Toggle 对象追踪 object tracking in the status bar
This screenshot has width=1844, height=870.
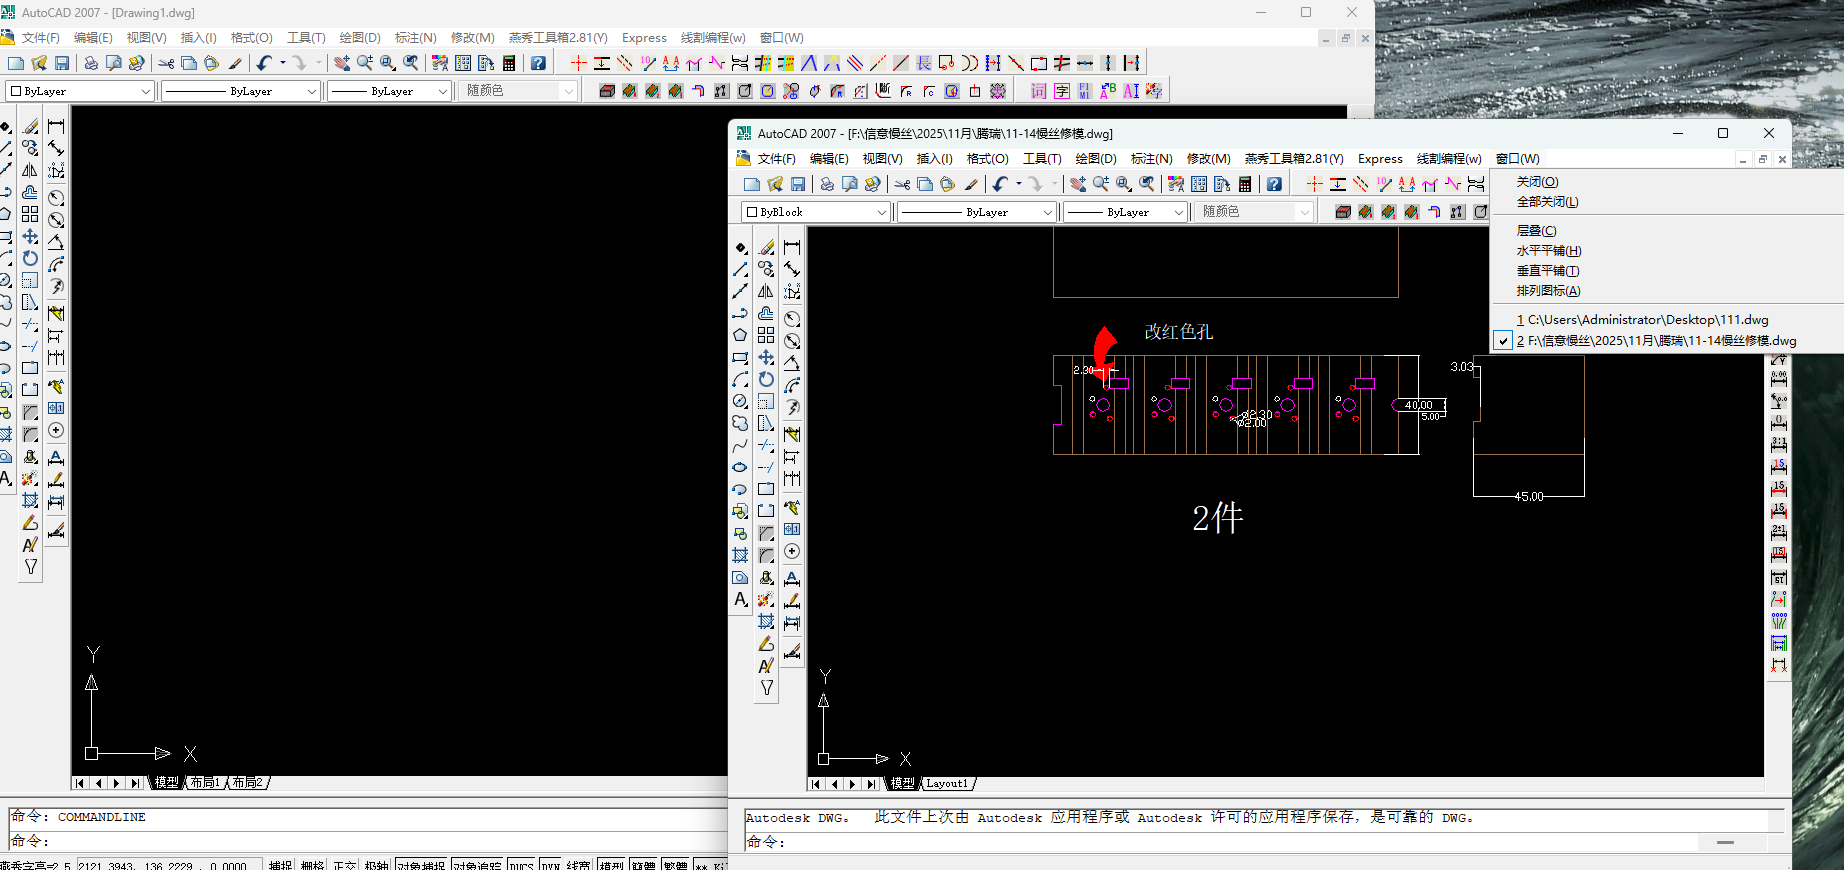477,865
